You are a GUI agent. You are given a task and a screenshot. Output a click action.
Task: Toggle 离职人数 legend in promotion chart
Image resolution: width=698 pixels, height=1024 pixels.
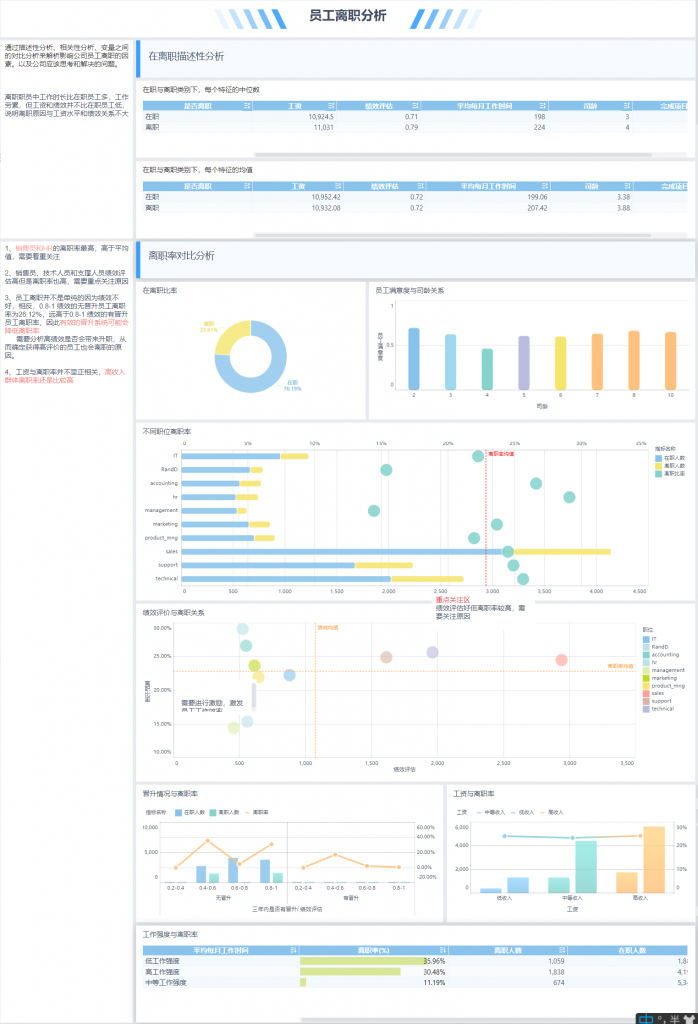click(x=223, y=812)
